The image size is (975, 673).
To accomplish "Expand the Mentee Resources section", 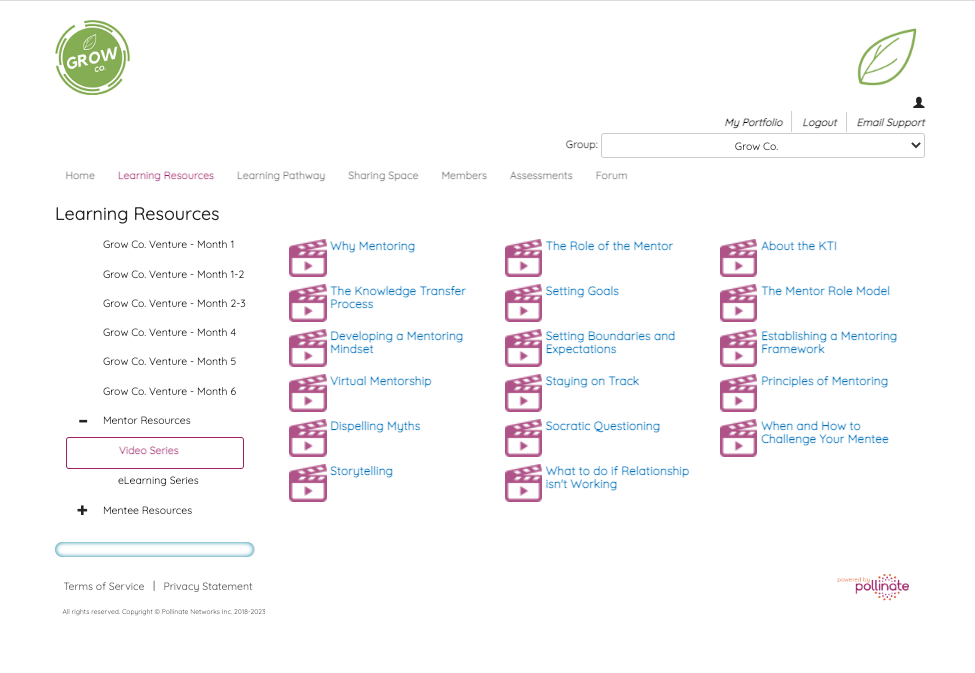I will point(82,510).
